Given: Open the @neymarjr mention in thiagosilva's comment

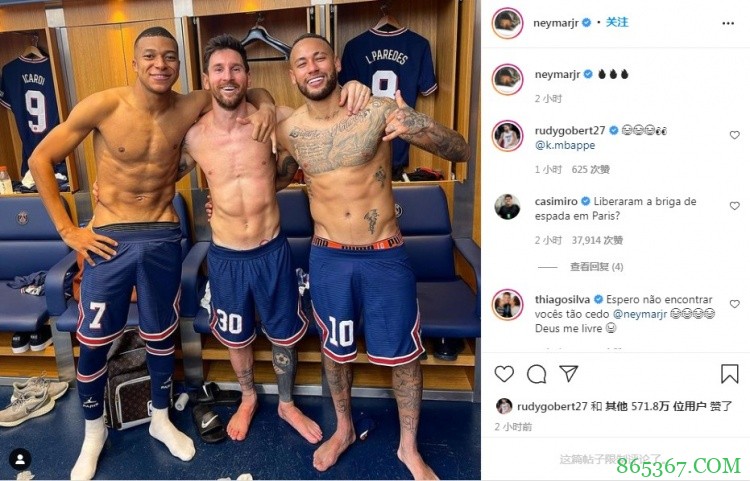Looking at the screenshot, I should [640, 314].
